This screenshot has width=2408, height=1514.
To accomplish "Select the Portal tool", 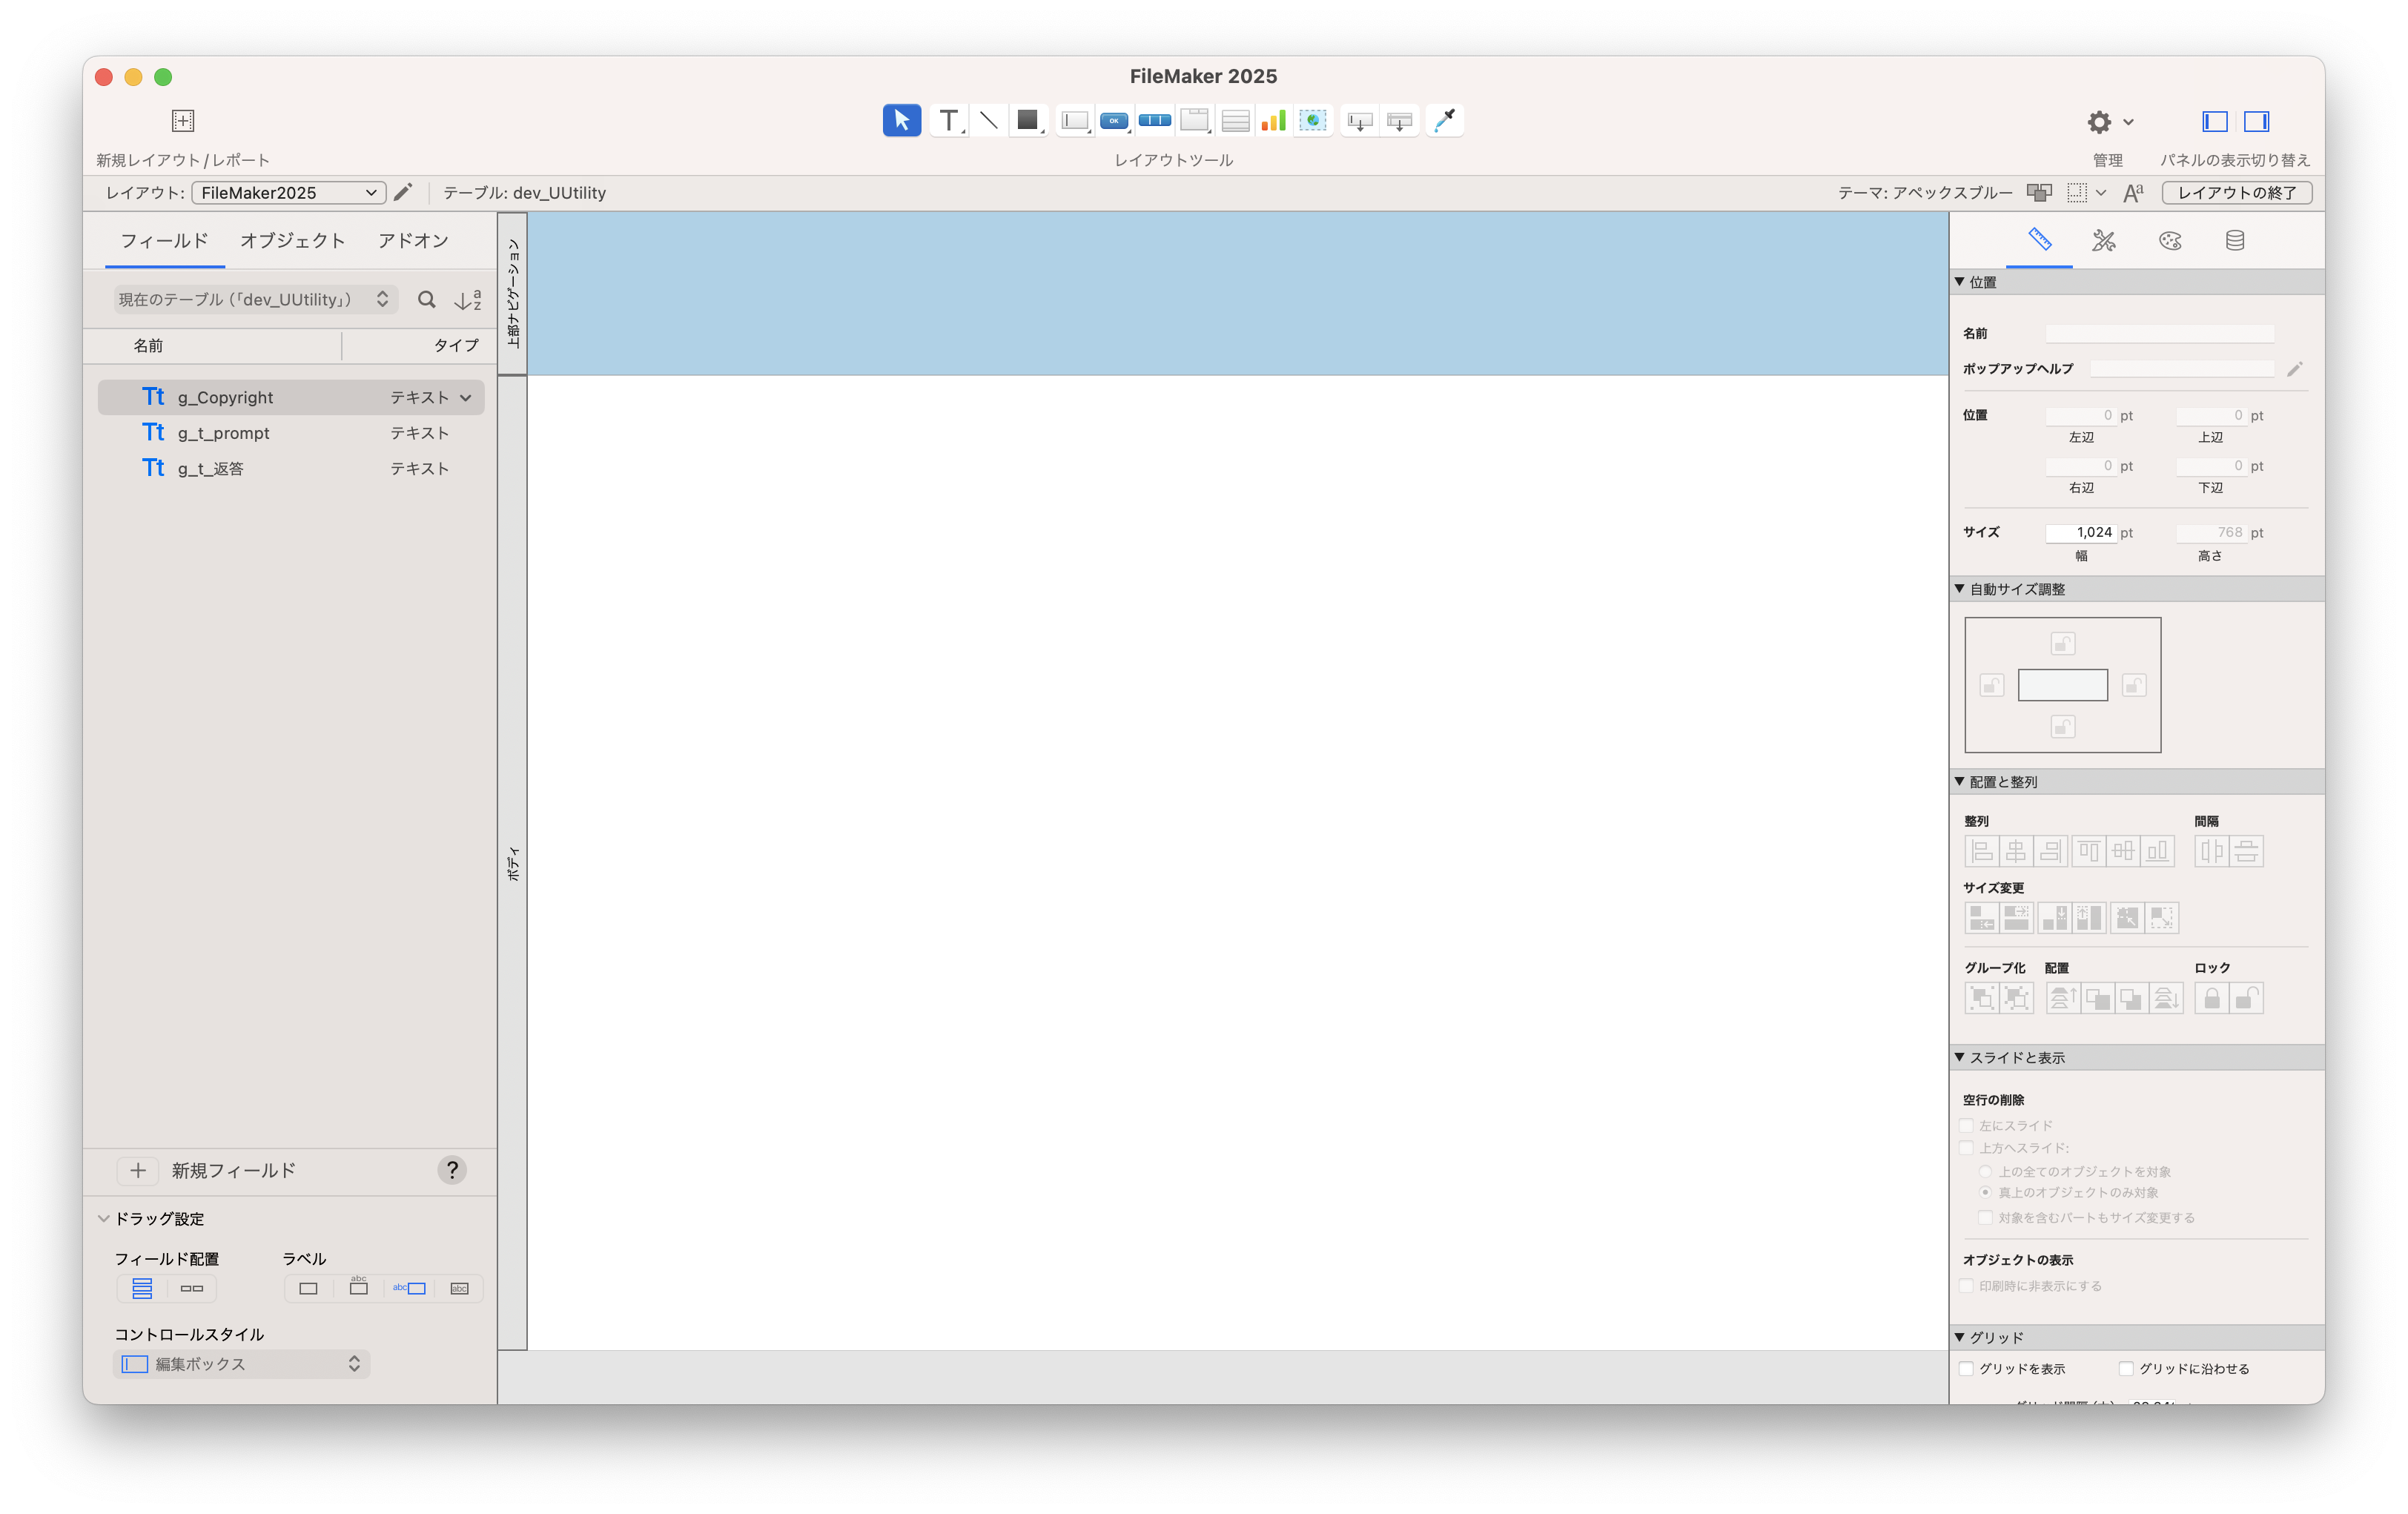I will click(1235, 120).
